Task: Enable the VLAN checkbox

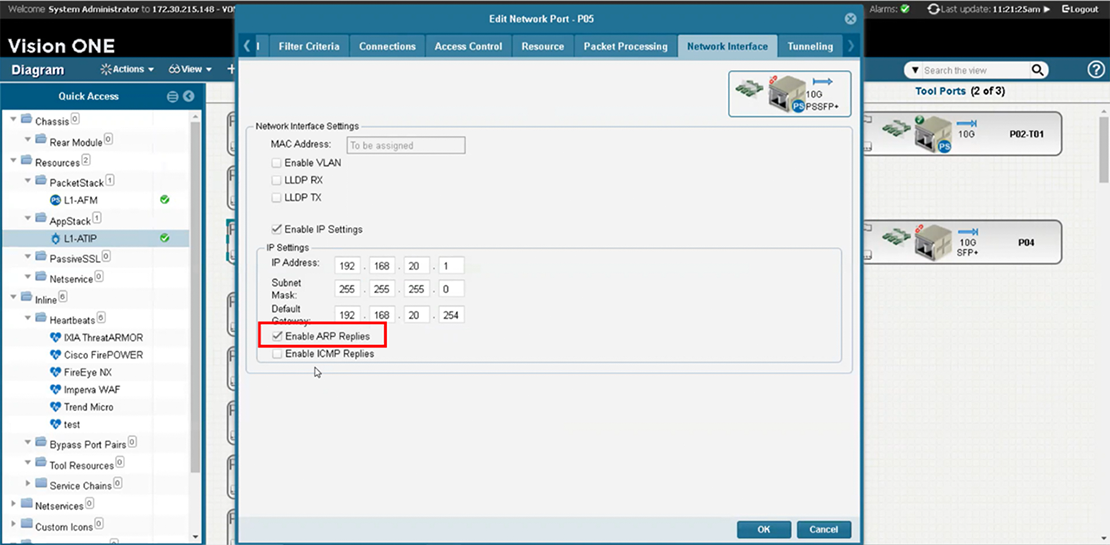Action: 277,163
